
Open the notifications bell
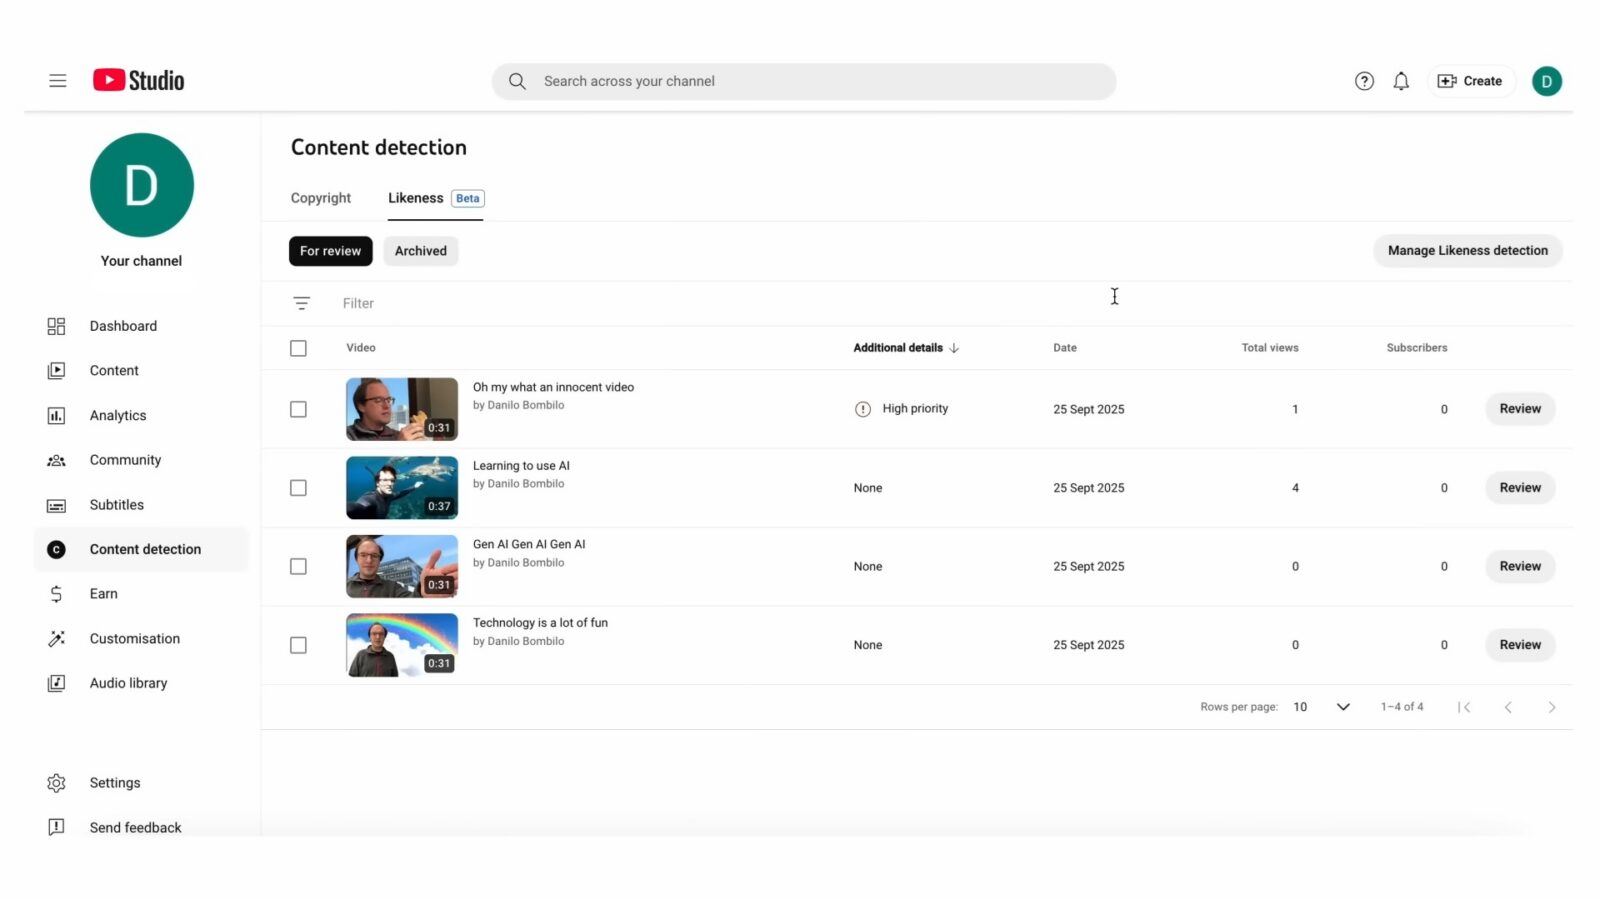pyautogui.click(x=1401, y=81)
